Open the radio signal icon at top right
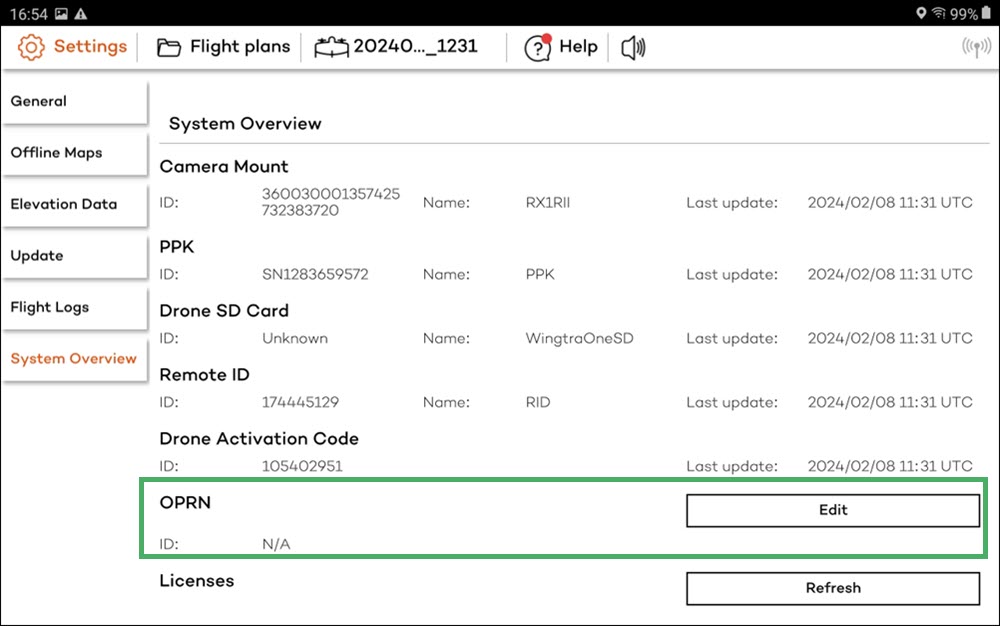This screenshot has height=626, width=1000. [975, 46]
